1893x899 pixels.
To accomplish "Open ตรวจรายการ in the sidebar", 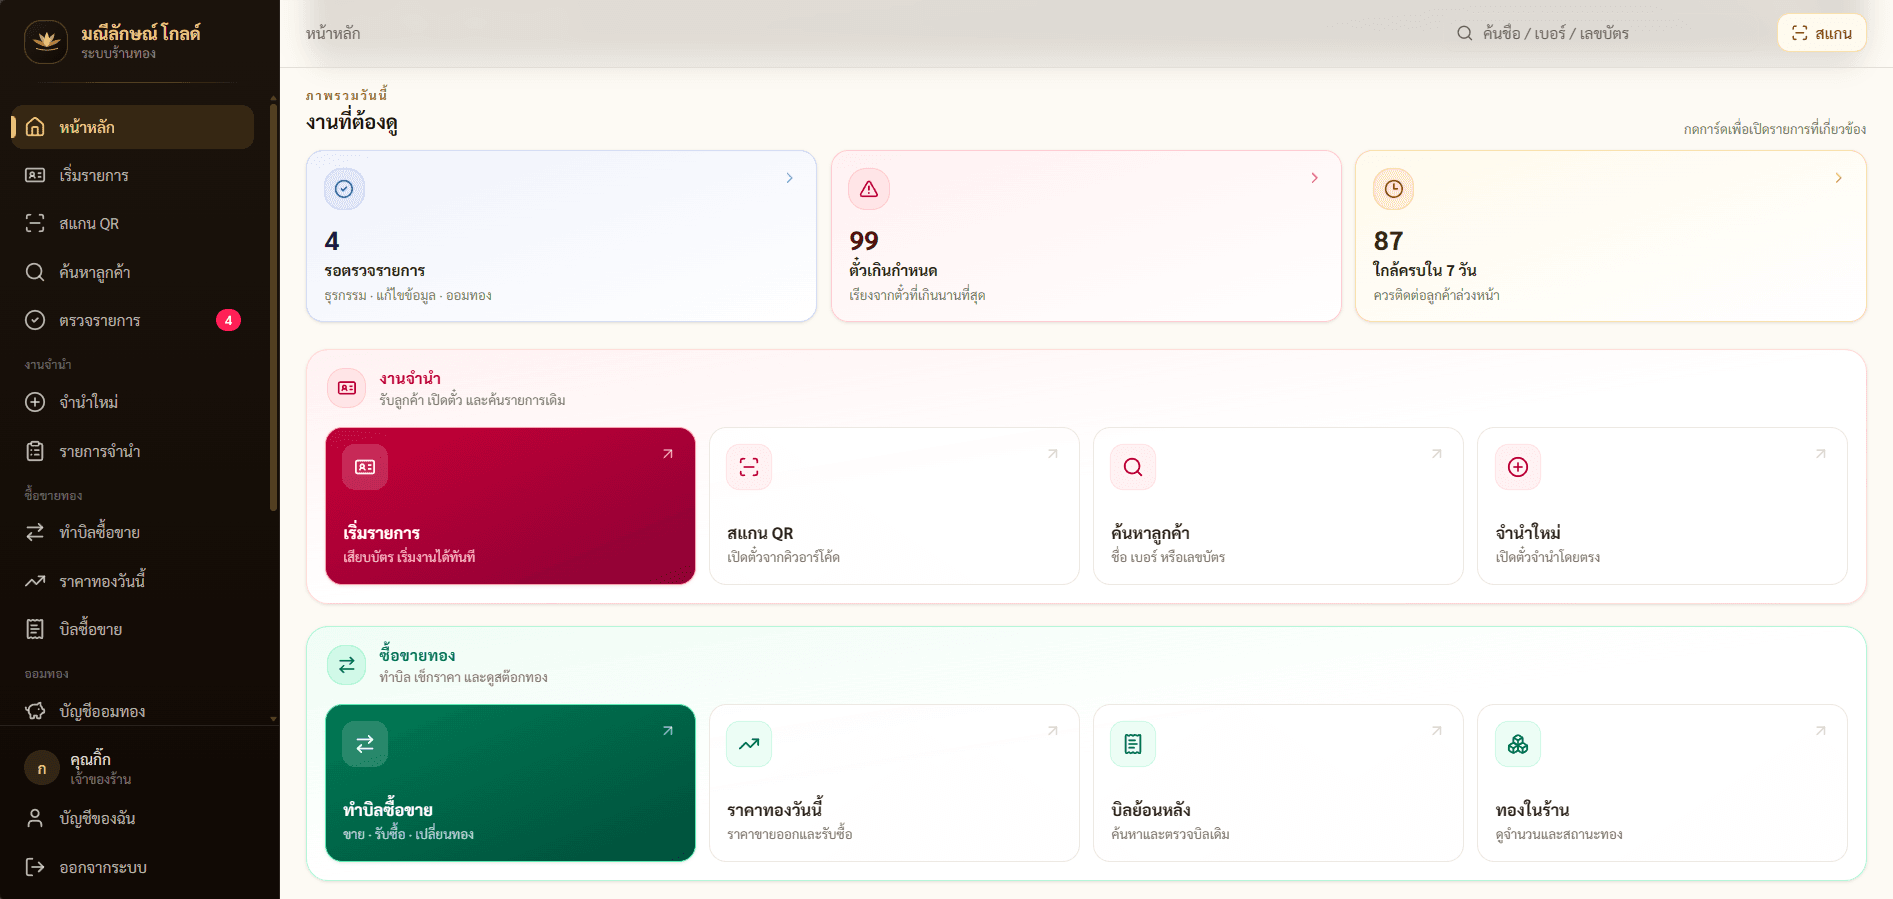I will coord(132,320).
